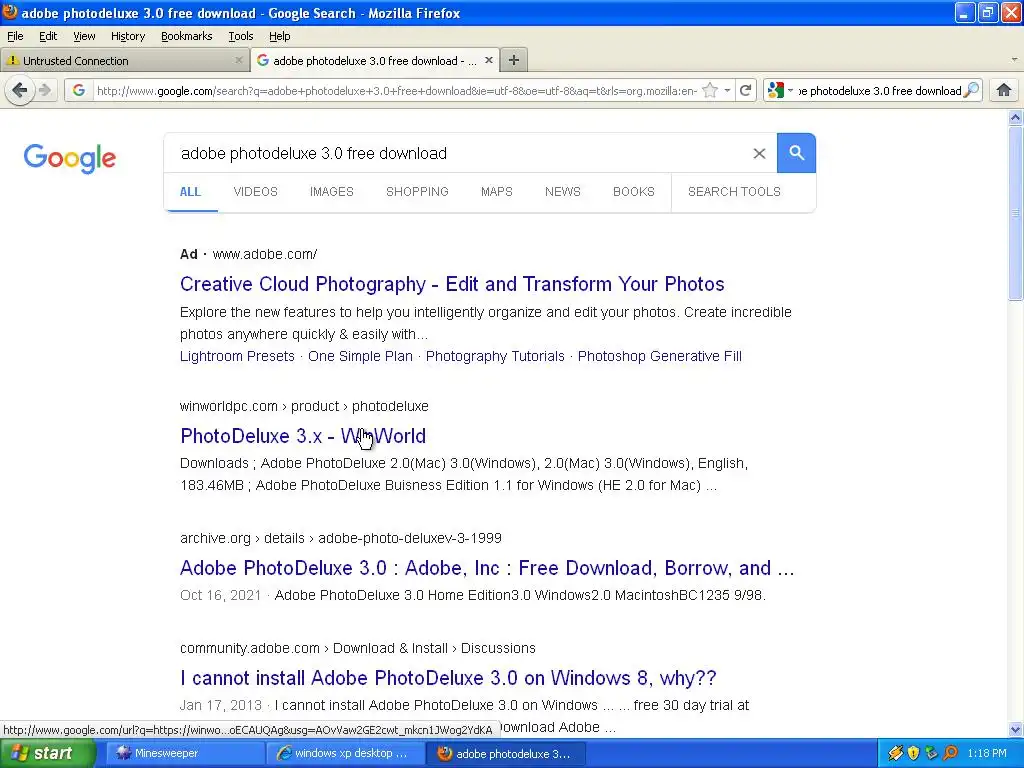Switch to windows xp desktop taskbar item
Viewport: 1024px width, 768px height.
344,753
